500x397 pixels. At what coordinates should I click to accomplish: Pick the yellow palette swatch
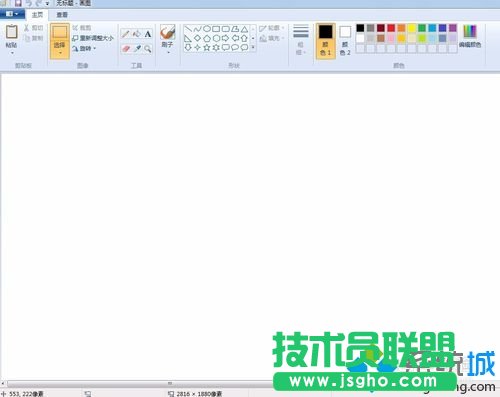click(412, 28)
